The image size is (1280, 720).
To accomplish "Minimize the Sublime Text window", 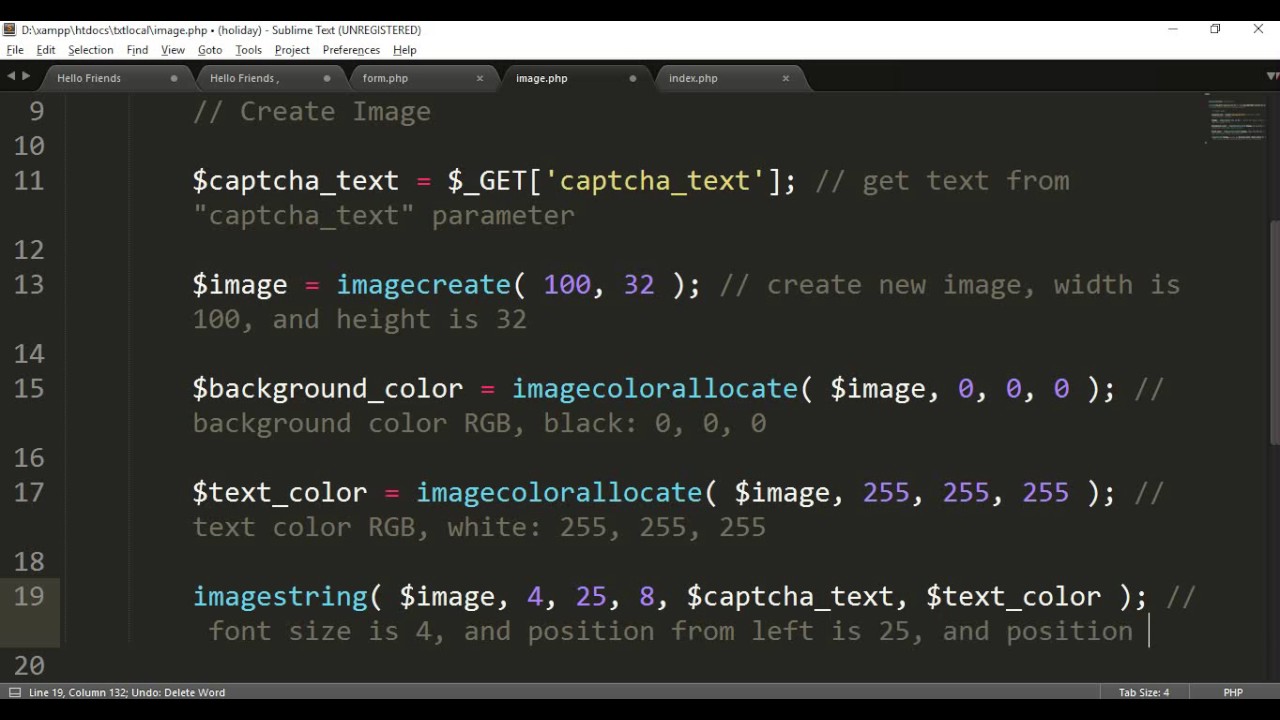I will coord(1172,29).
